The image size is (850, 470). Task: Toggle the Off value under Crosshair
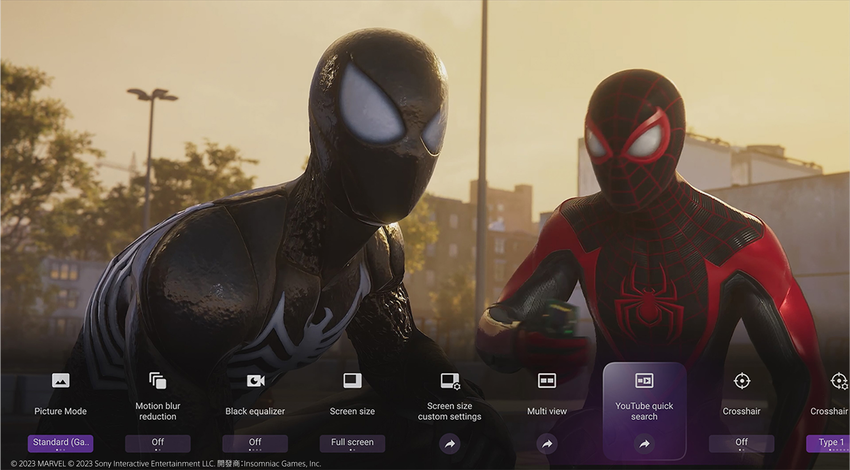[742, 443]
